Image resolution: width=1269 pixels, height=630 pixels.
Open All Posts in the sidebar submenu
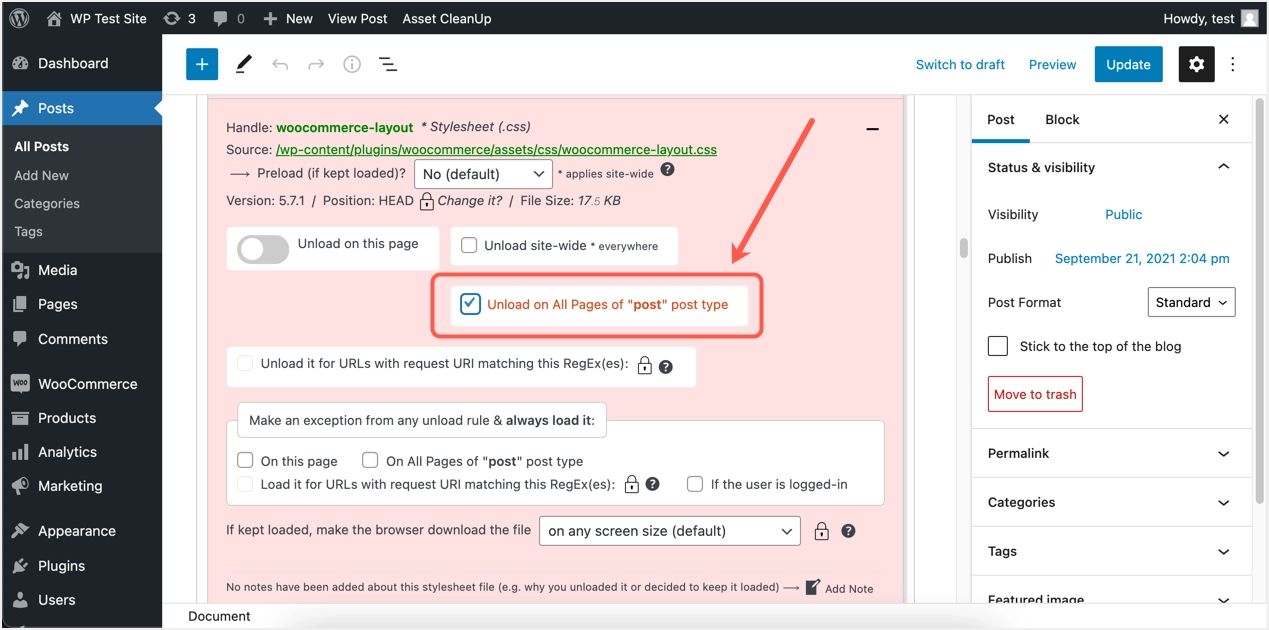coord(42,146)
